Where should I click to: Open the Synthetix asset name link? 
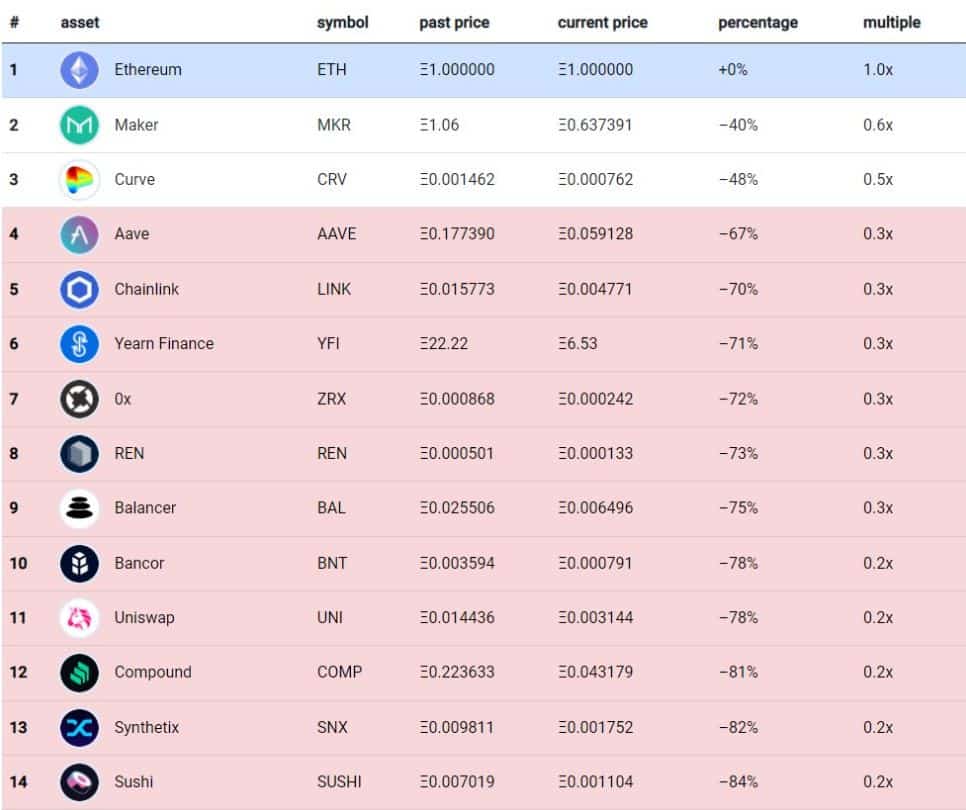(146, 727)
